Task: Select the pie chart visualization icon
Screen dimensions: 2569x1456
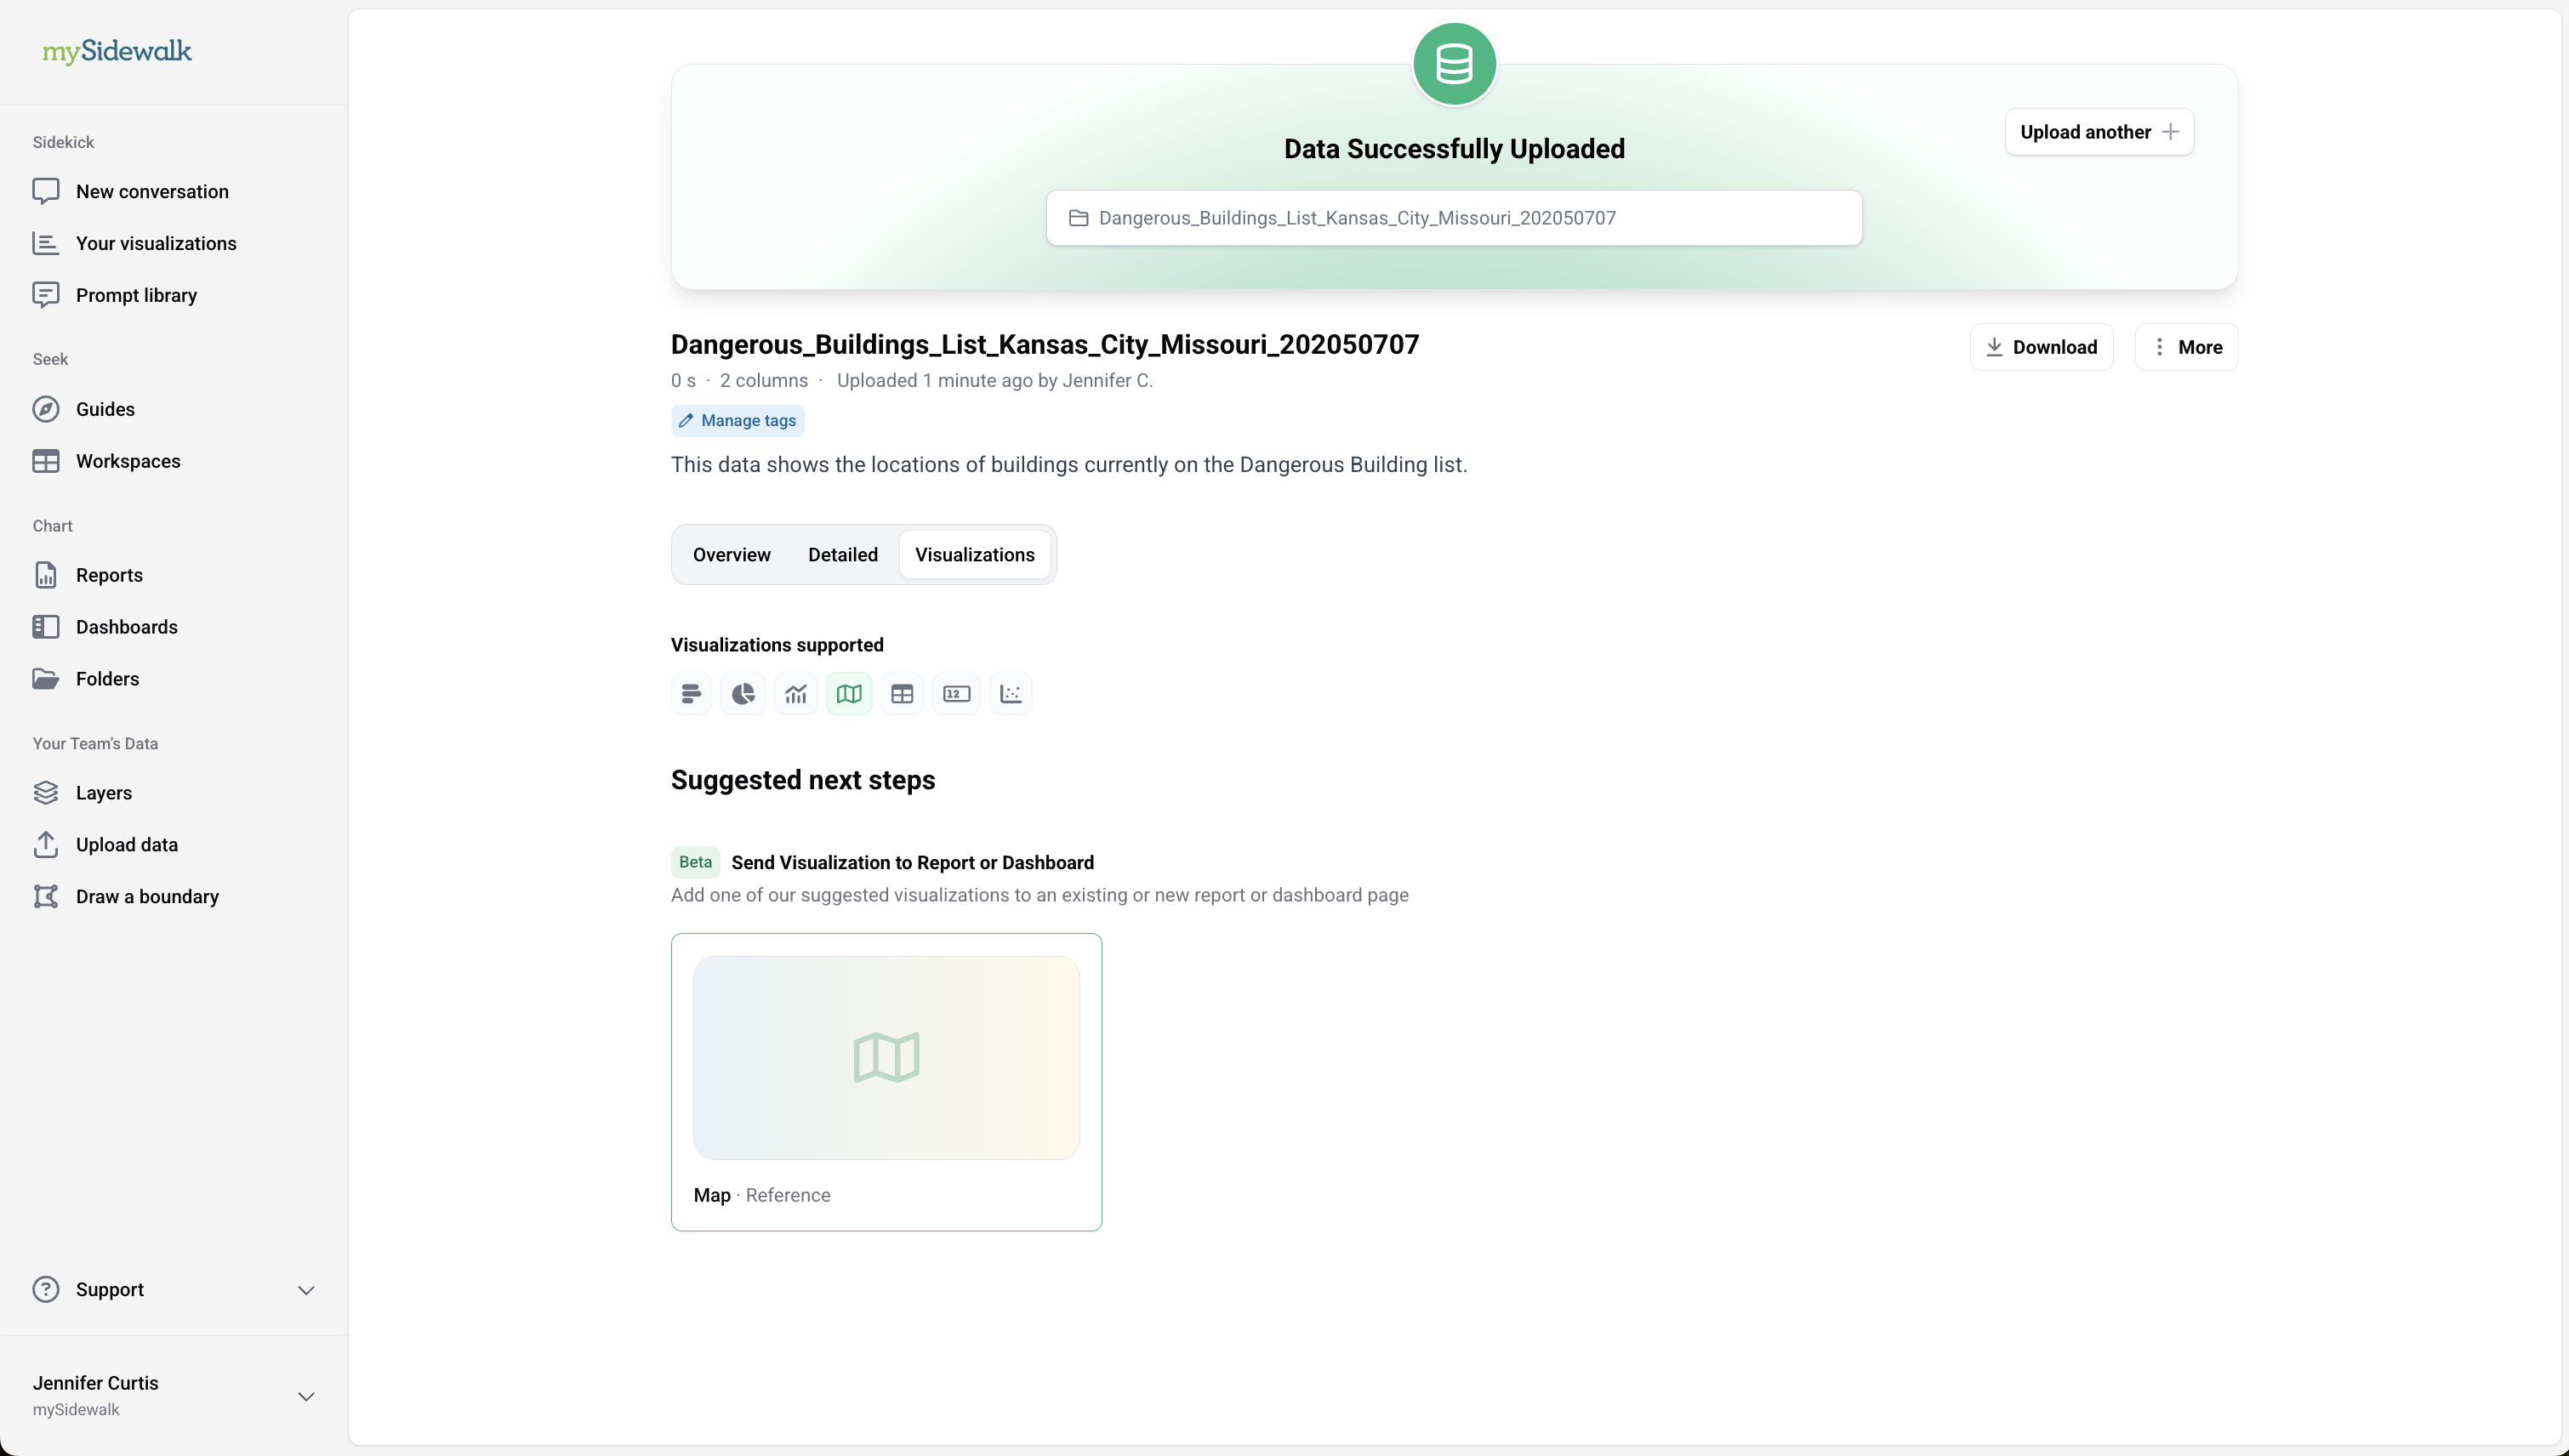Action: [x=743, y=694]
